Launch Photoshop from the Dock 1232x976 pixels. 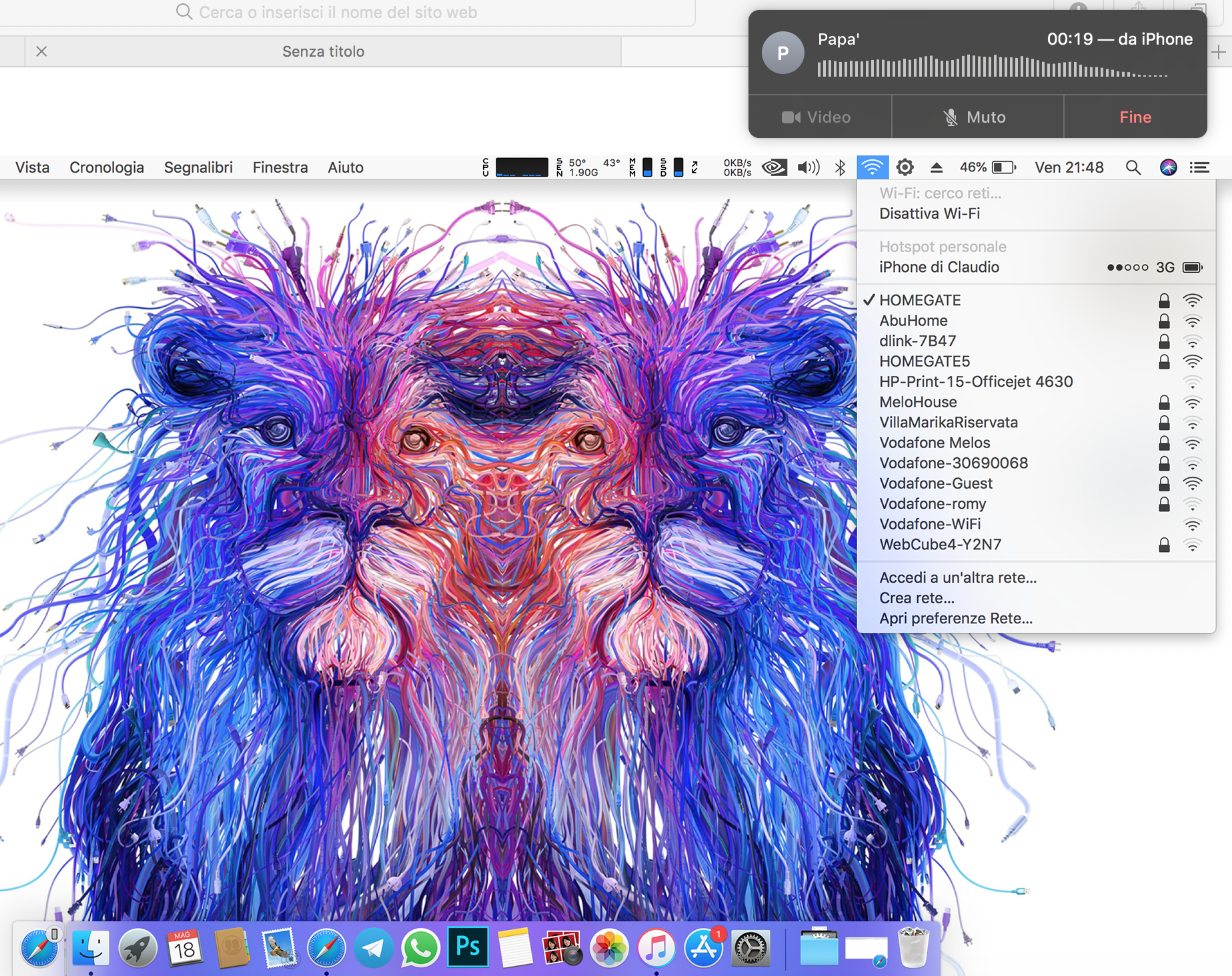point(468,947)
